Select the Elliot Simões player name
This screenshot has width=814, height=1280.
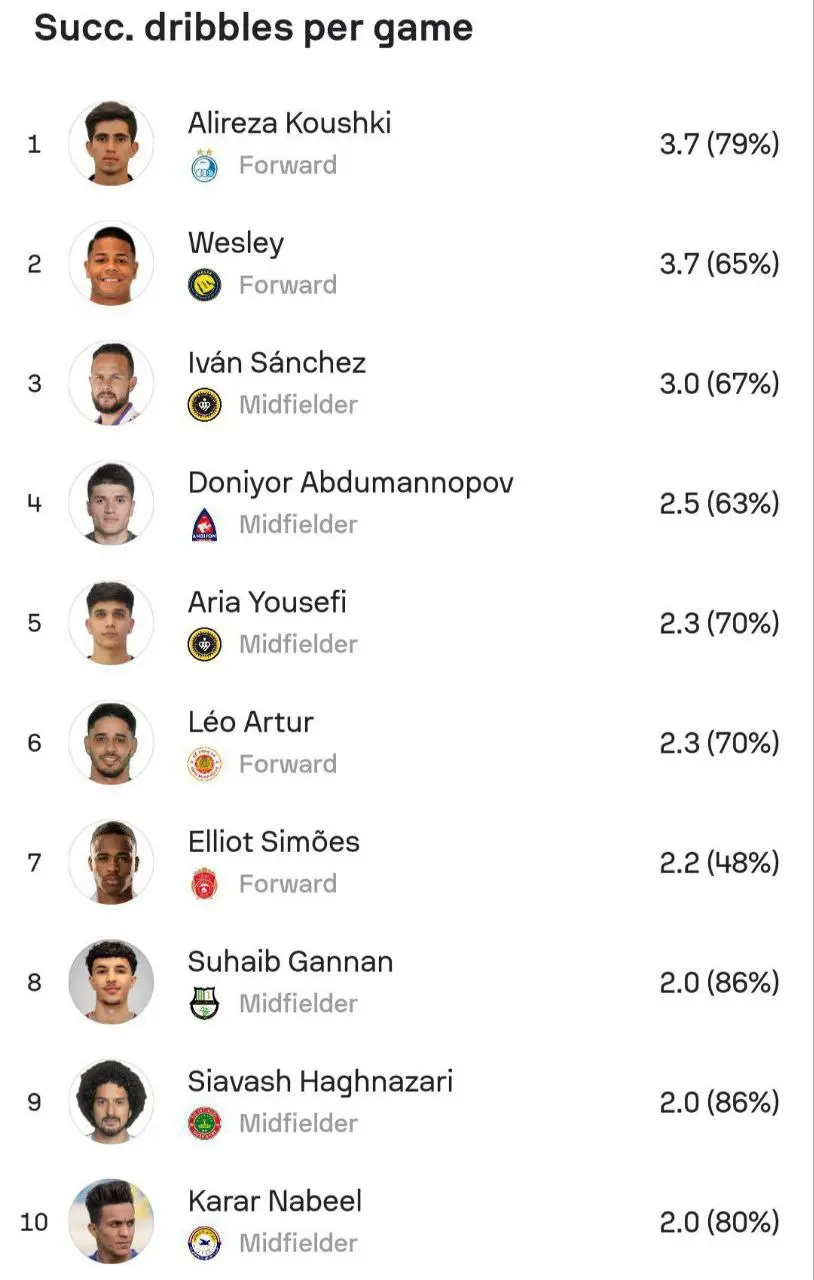pyautogui.click(x=273, y=842)
